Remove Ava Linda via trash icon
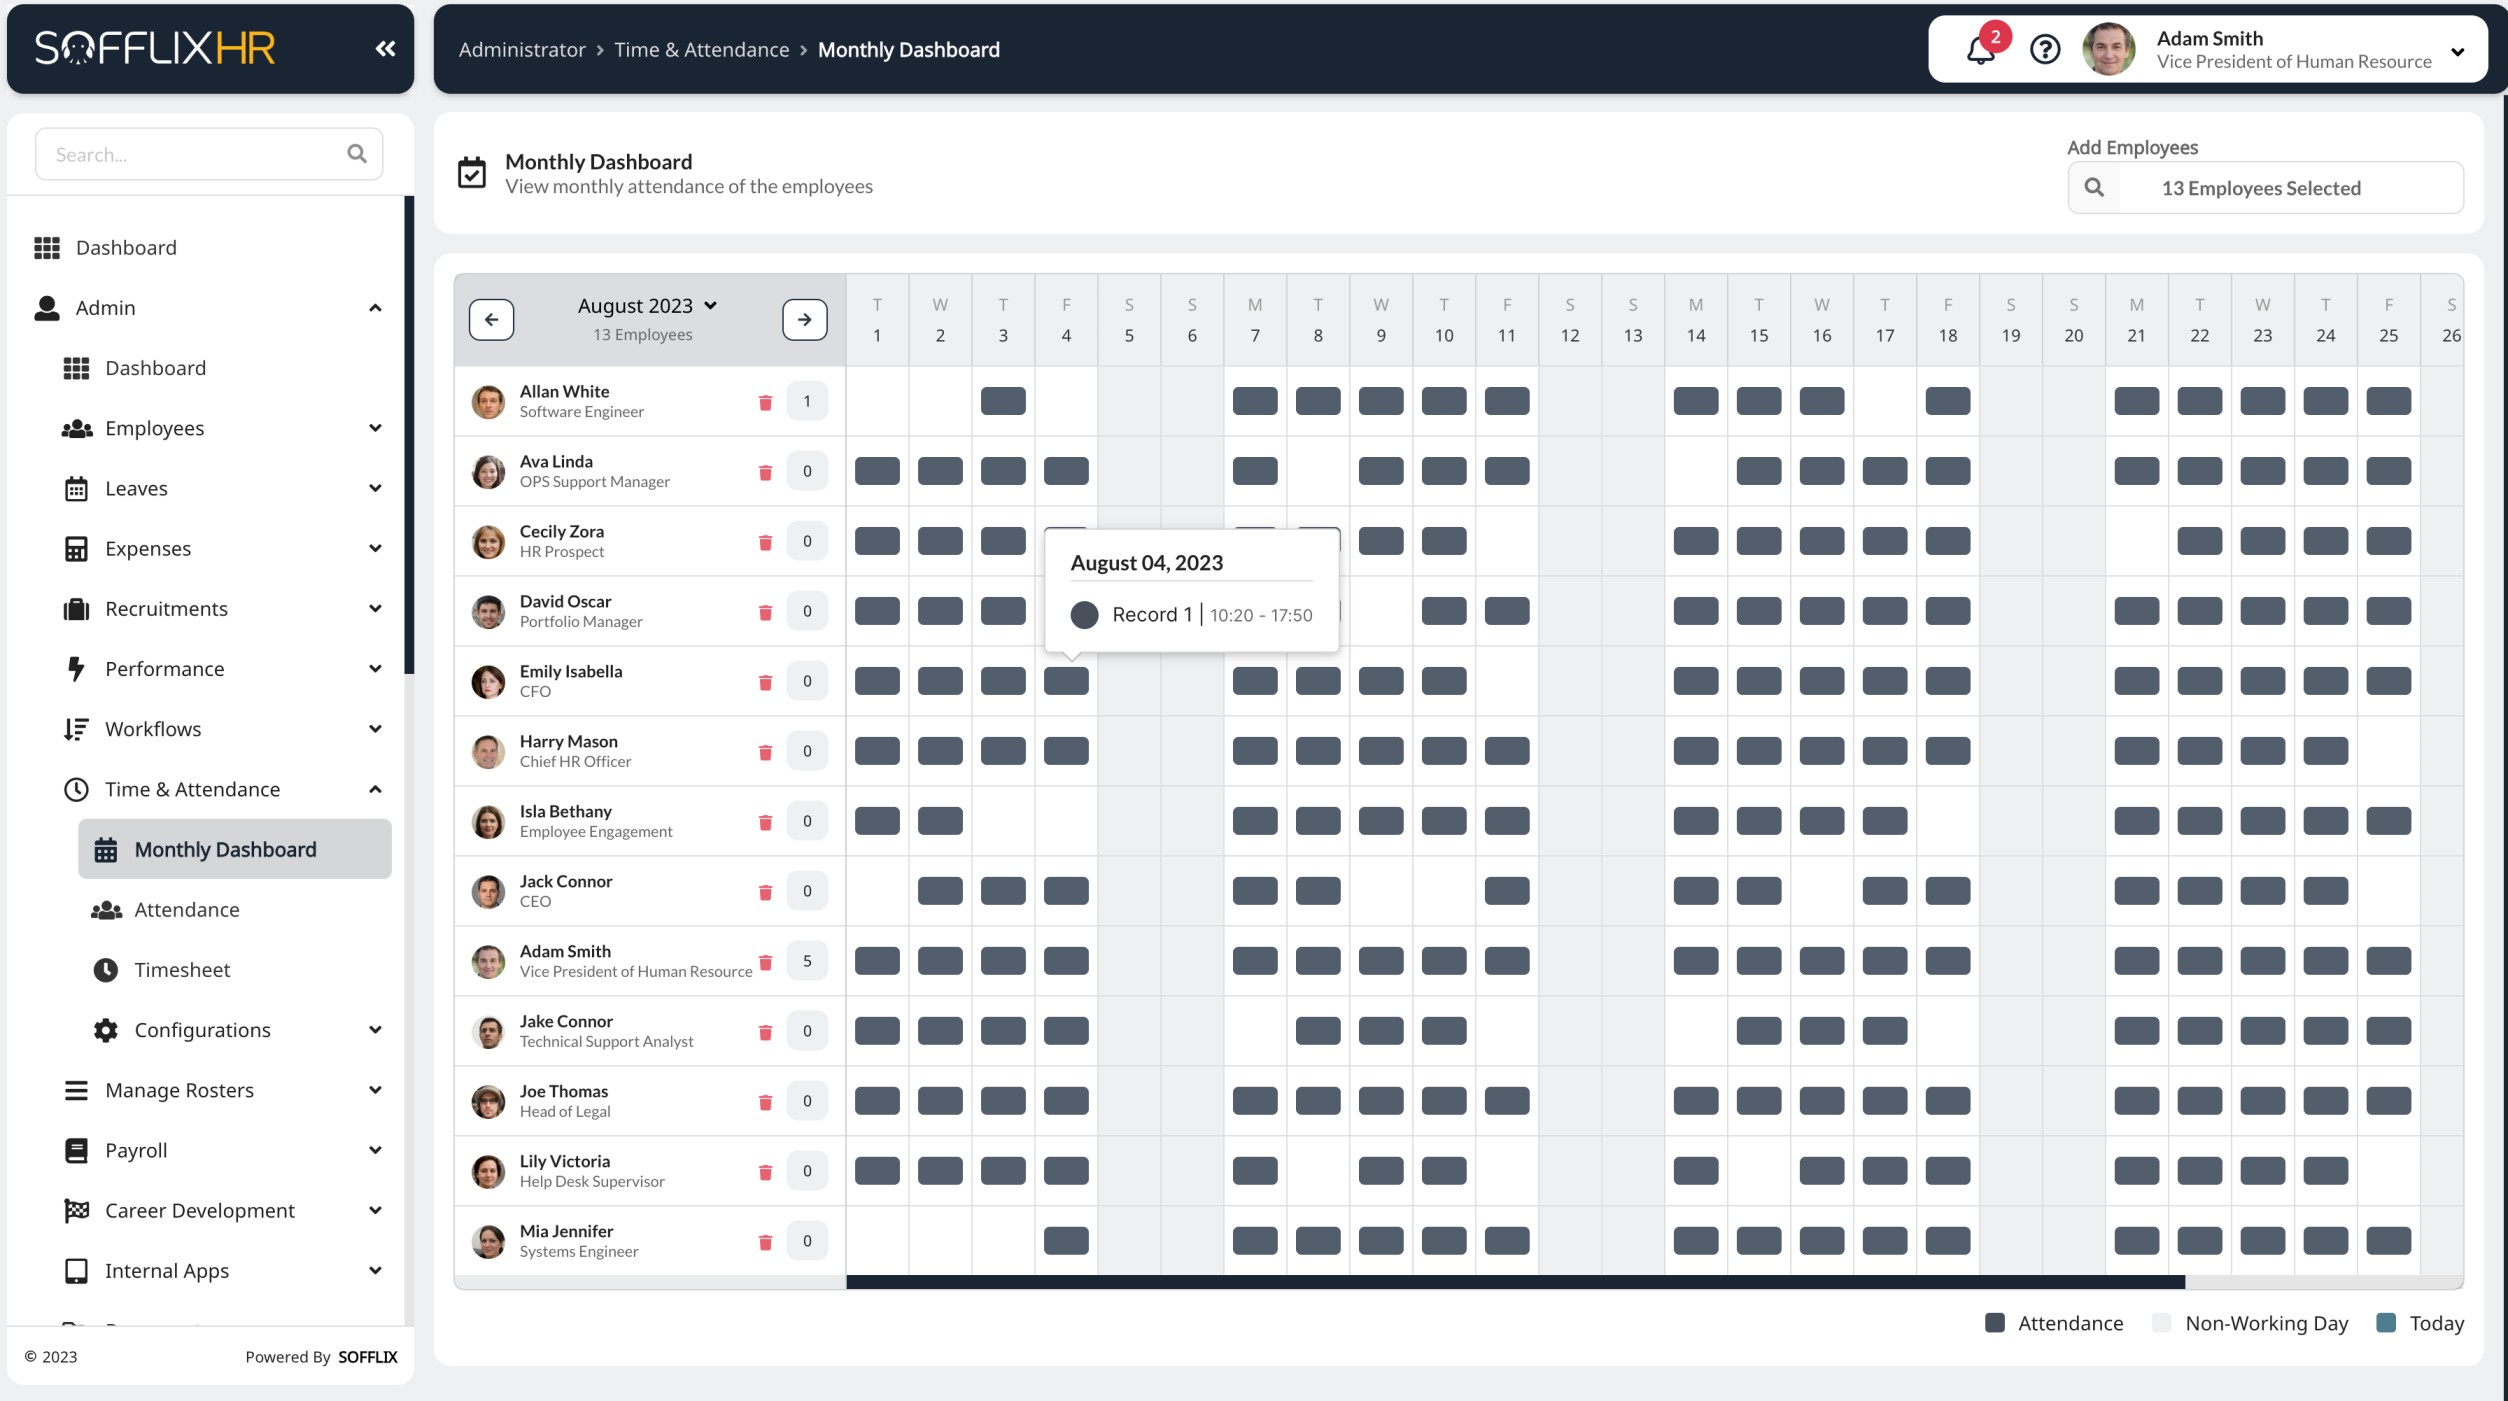The image size is (2508, 1401). pyautogui.click(x=765, y=472)
